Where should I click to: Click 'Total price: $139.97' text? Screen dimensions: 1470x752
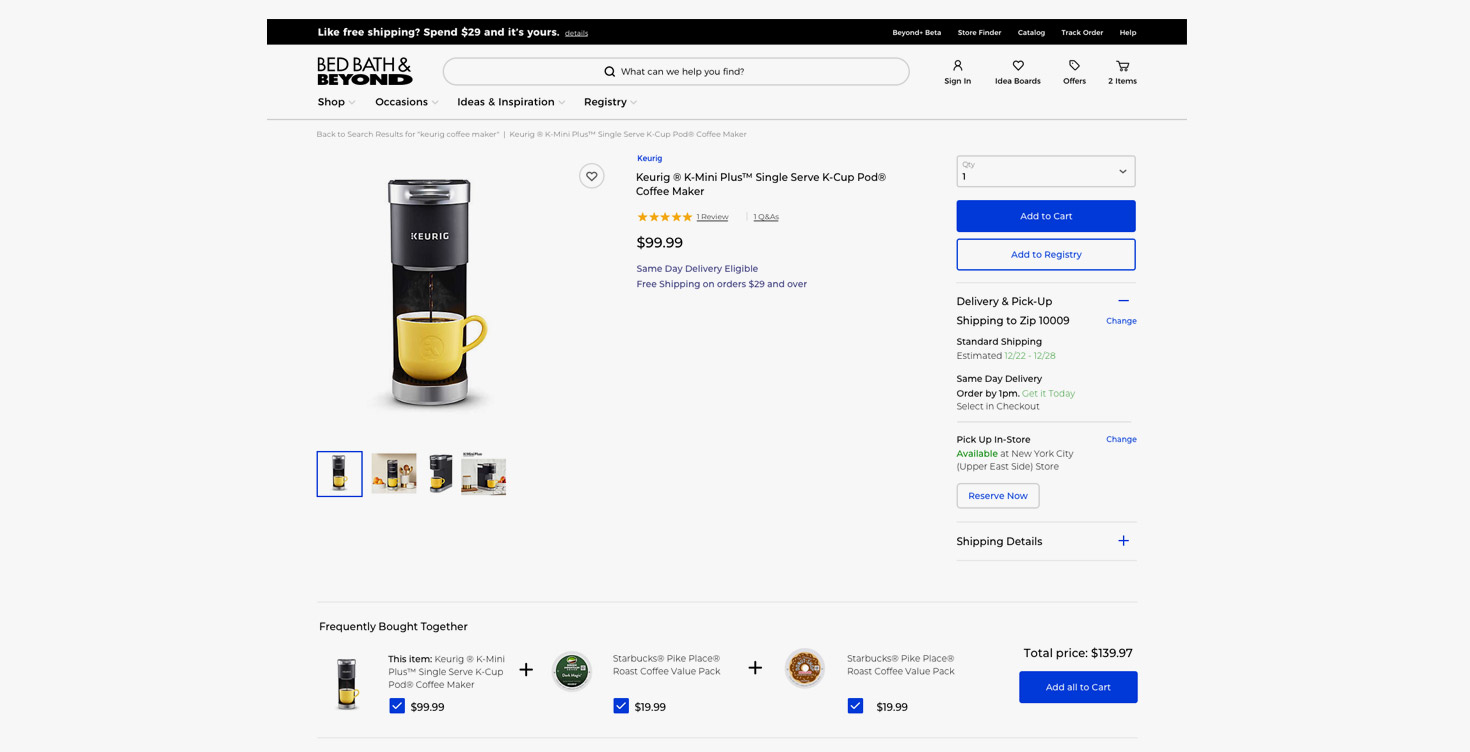coord(1078,653)
